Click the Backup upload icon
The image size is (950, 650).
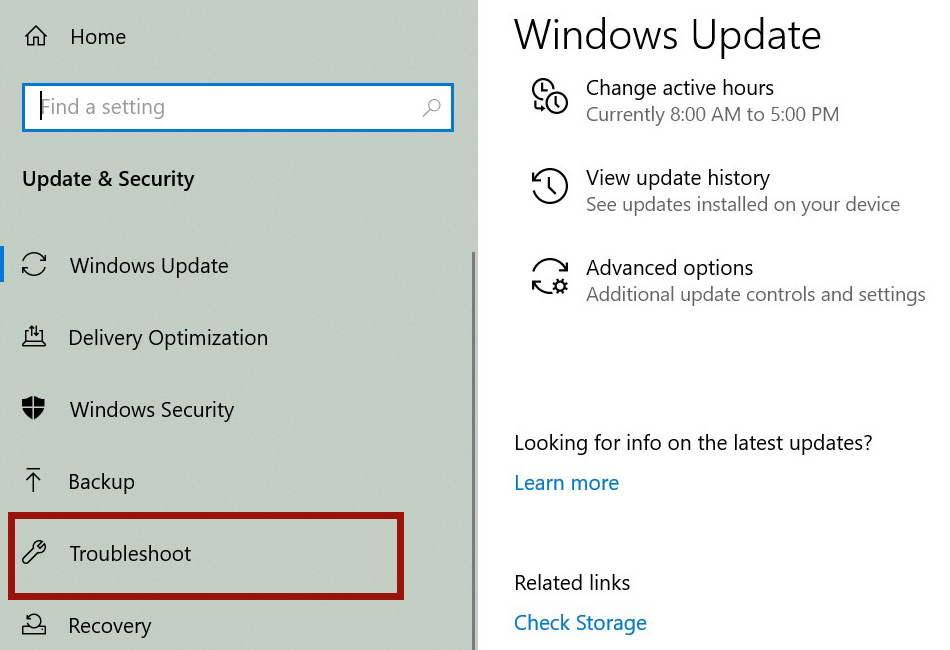pyautogui.click(x=35, y=481)
